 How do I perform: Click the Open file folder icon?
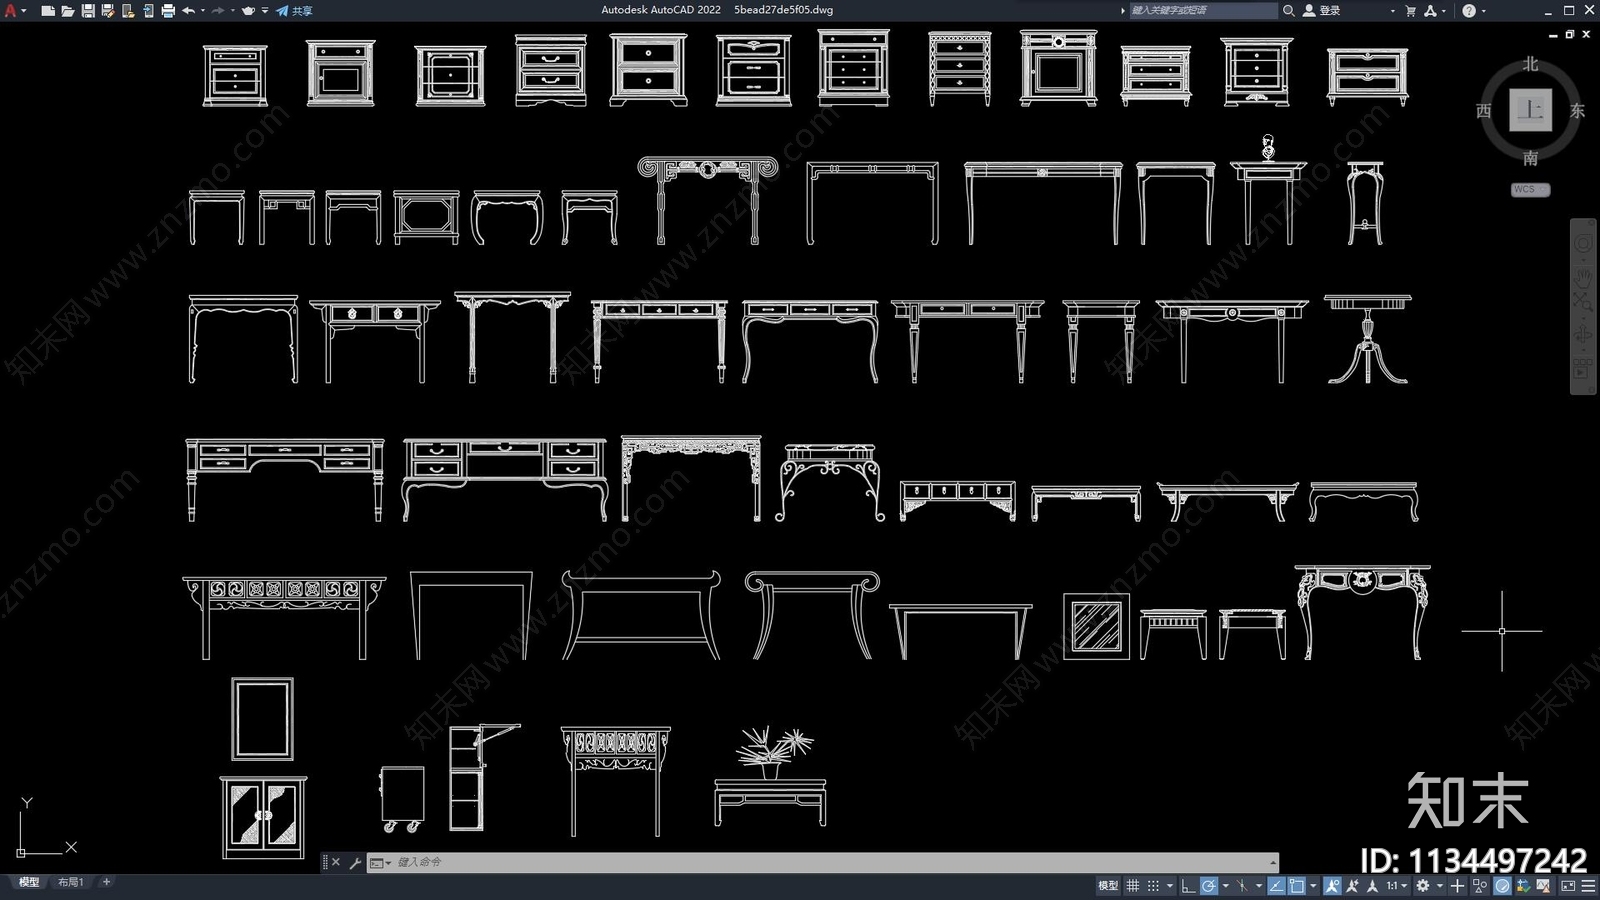(68, 10)
